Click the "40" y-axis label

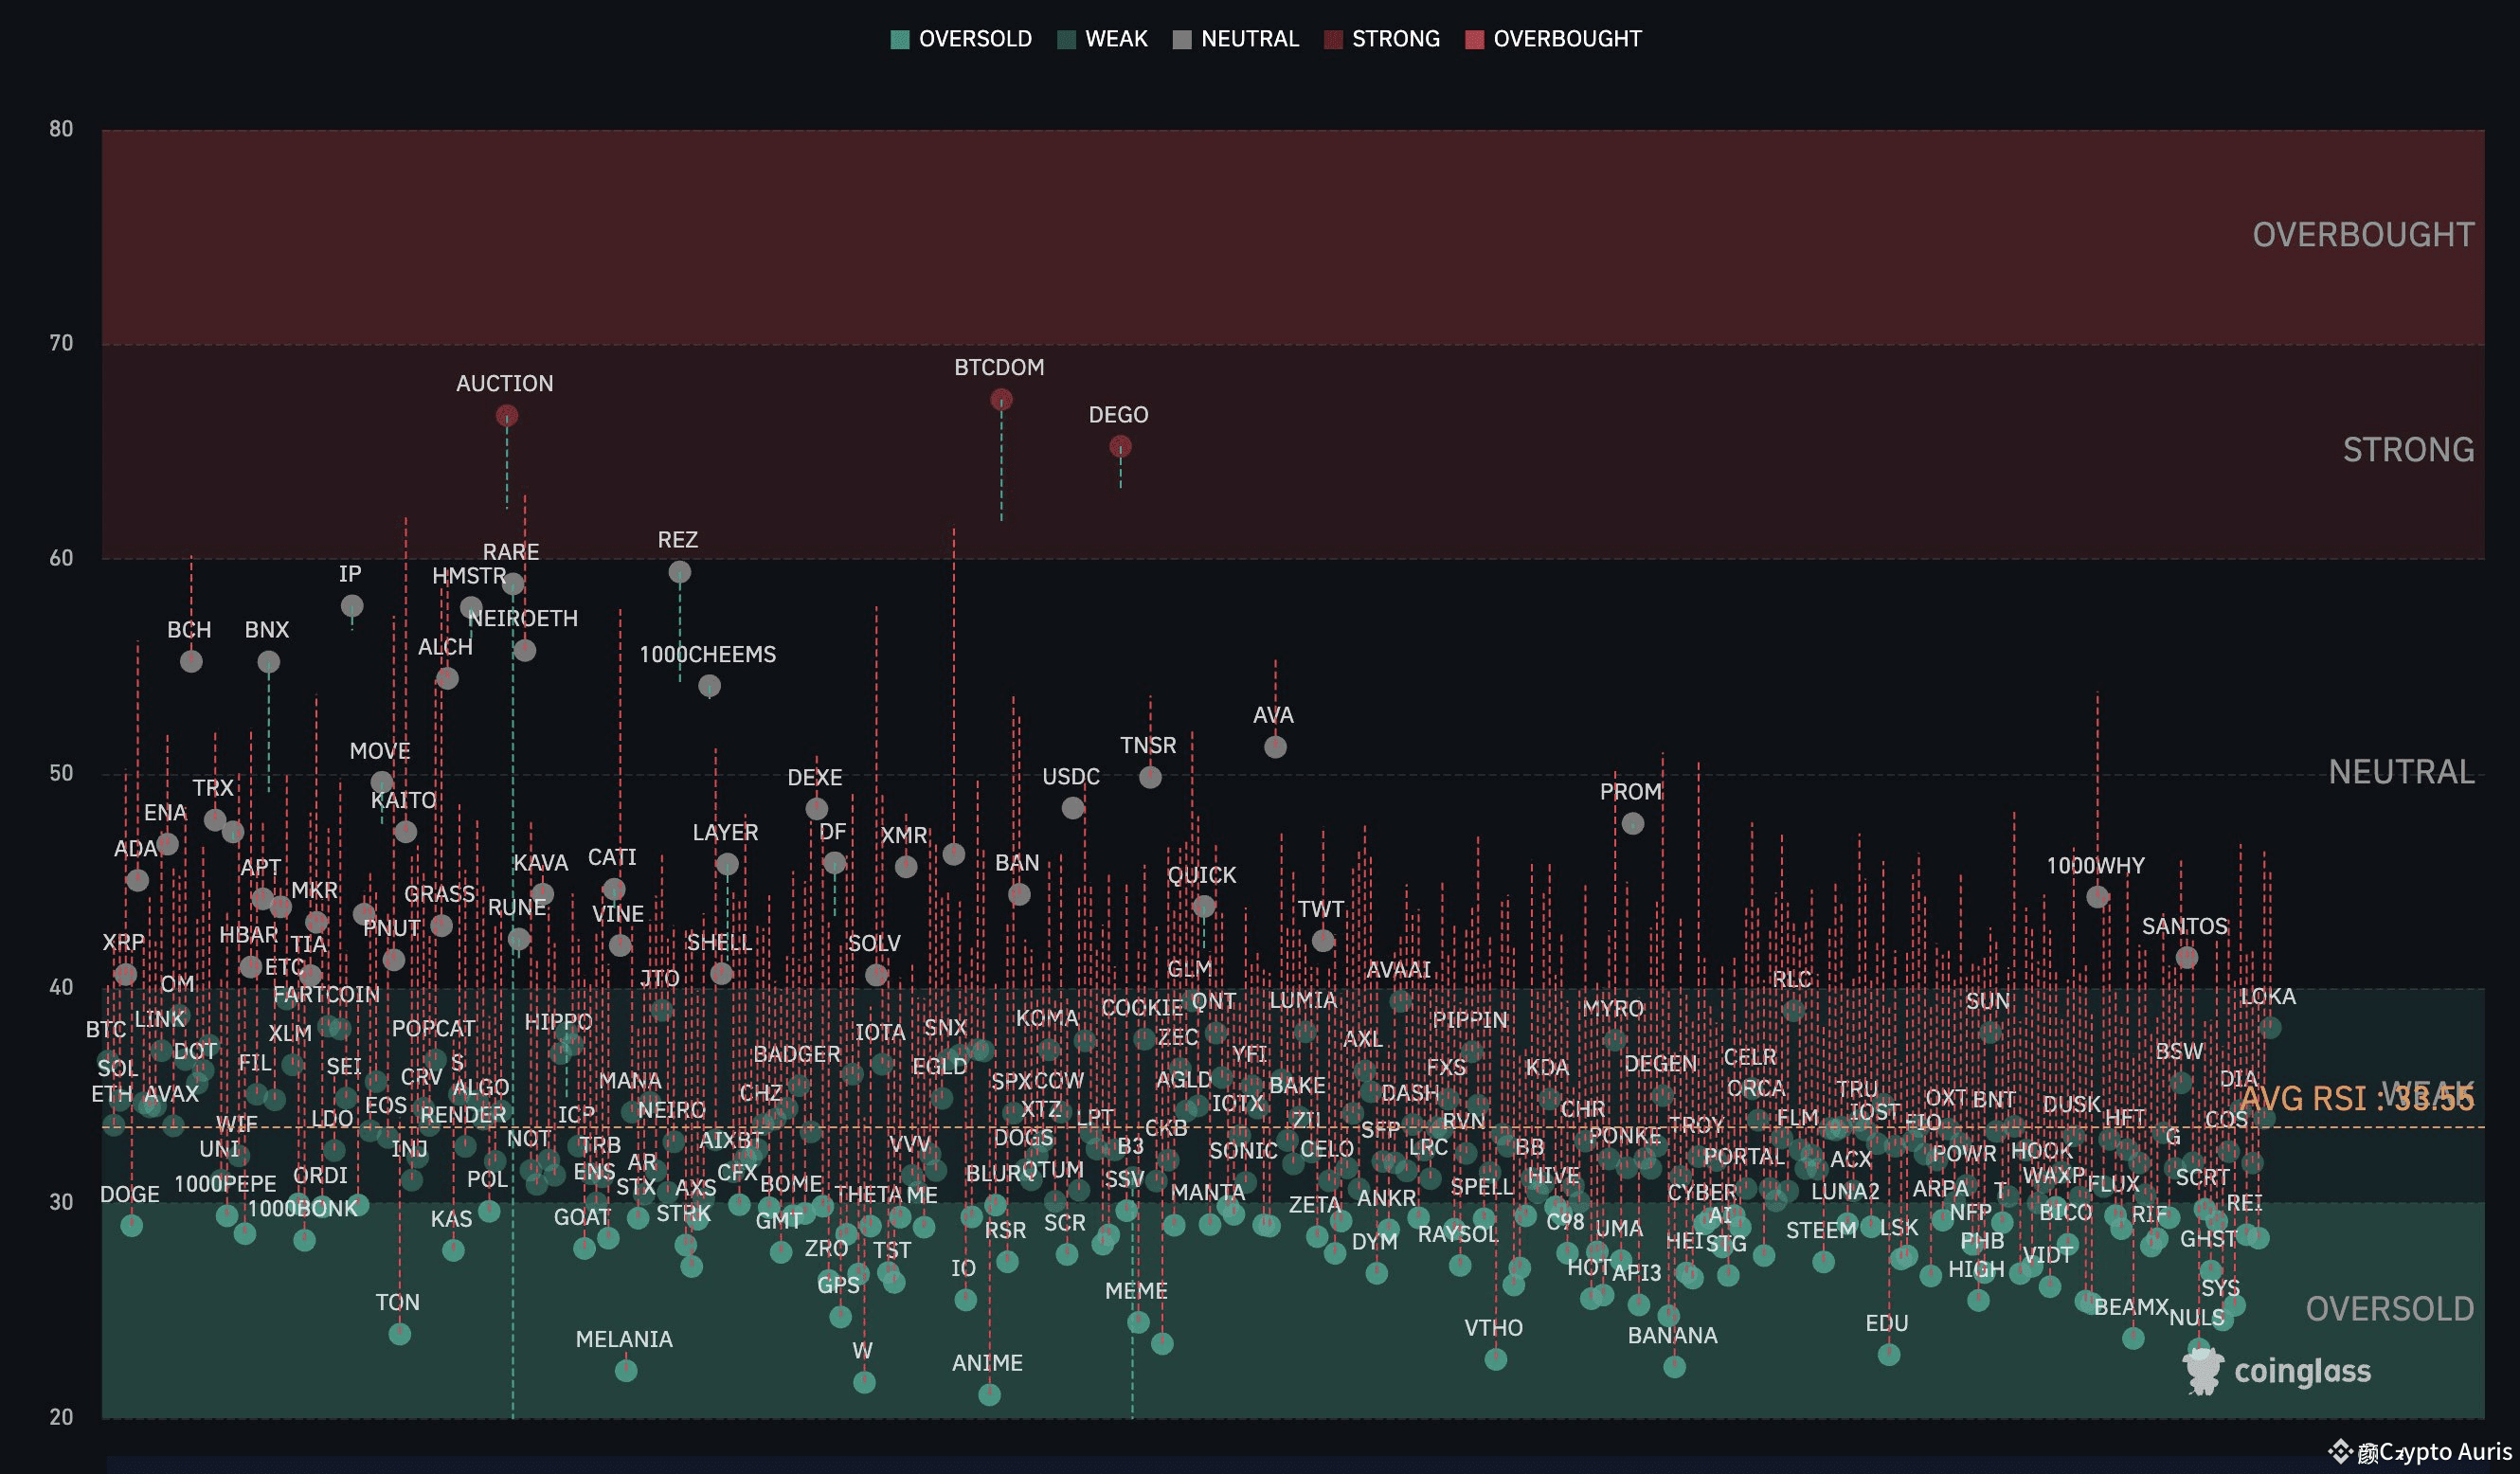point(61,988)
